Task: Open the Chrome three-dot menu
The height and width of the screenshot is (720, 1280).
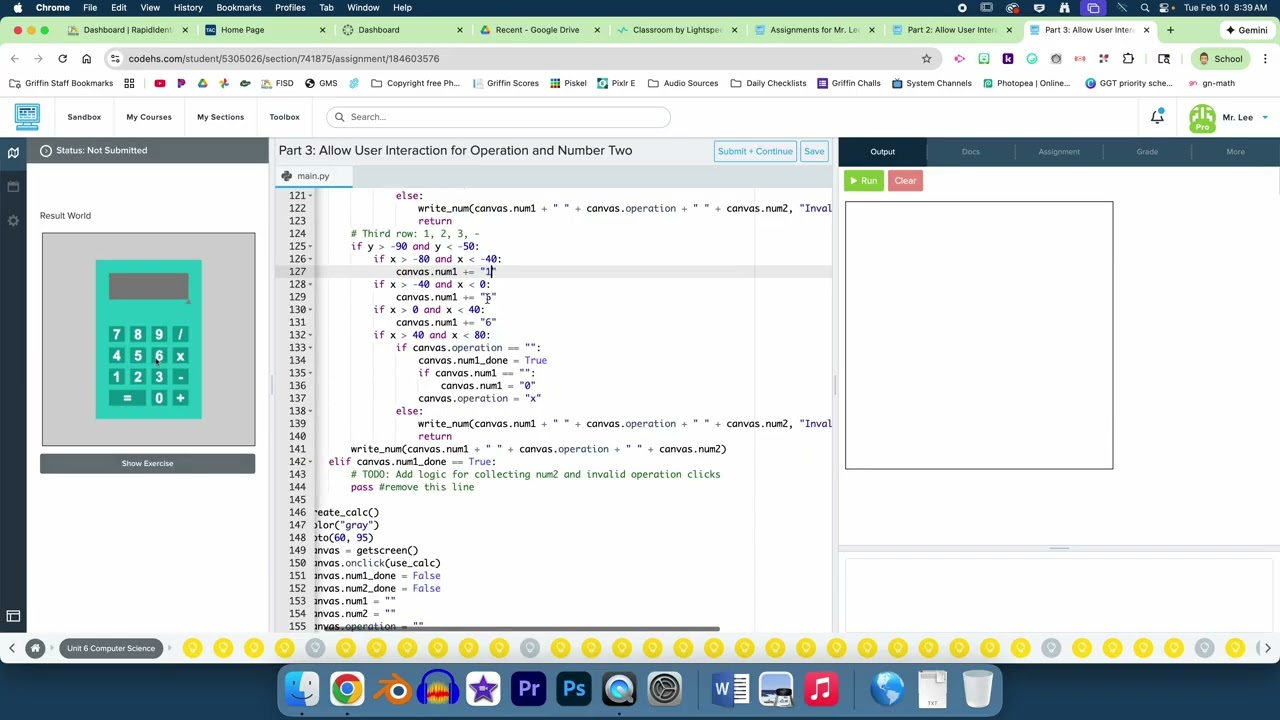Action: point(1264,59)
